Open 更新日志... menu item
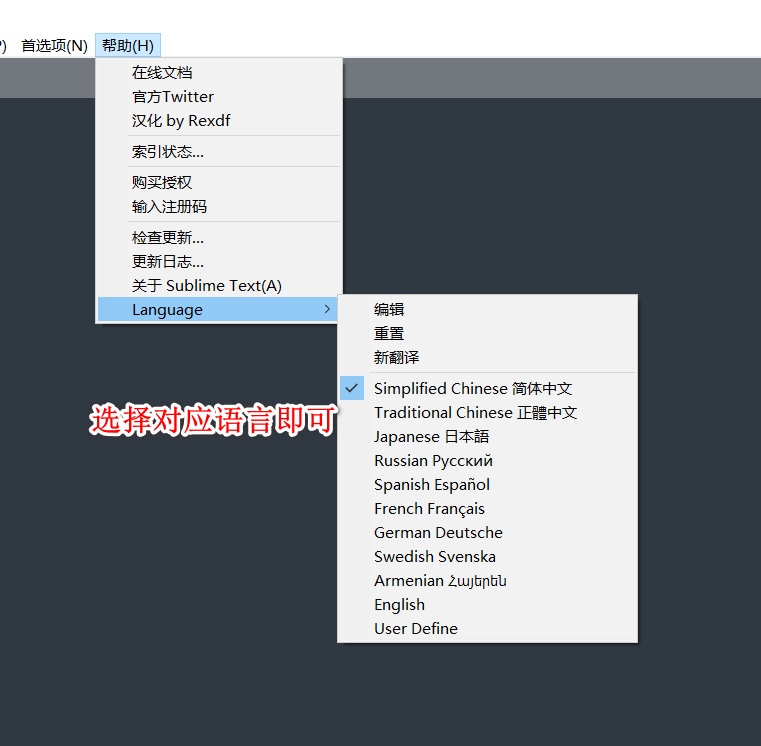761x746 pixels. (x=219, y=262)
